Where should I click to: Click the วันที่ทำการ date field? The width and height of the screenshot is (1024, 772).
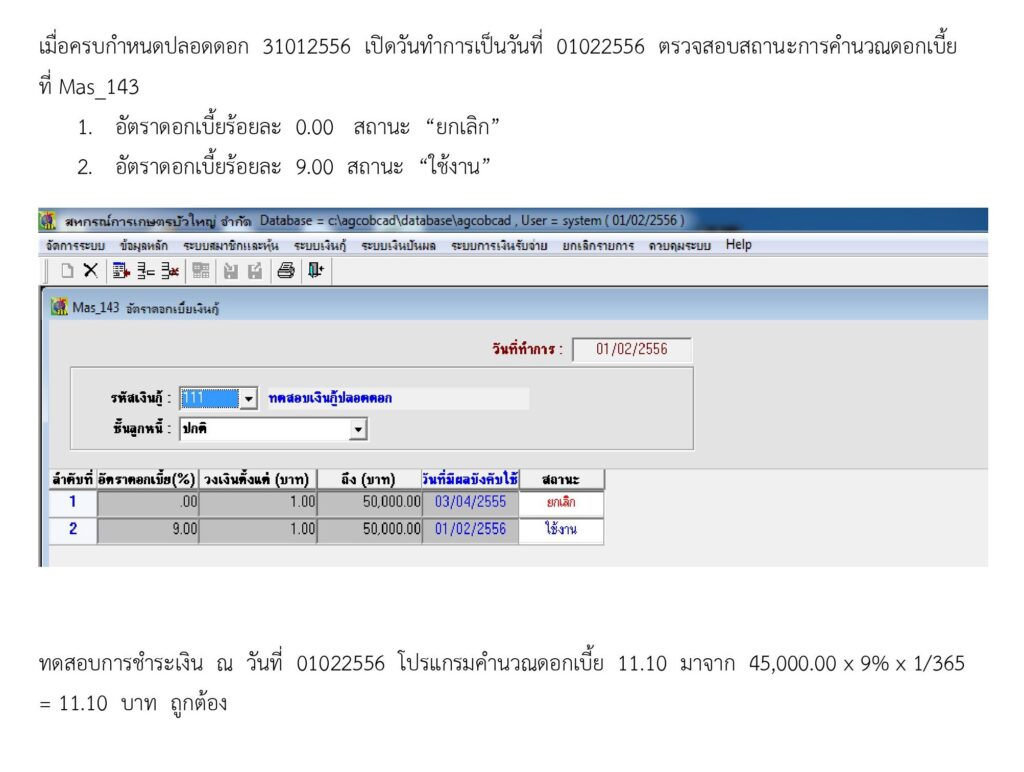631,350
